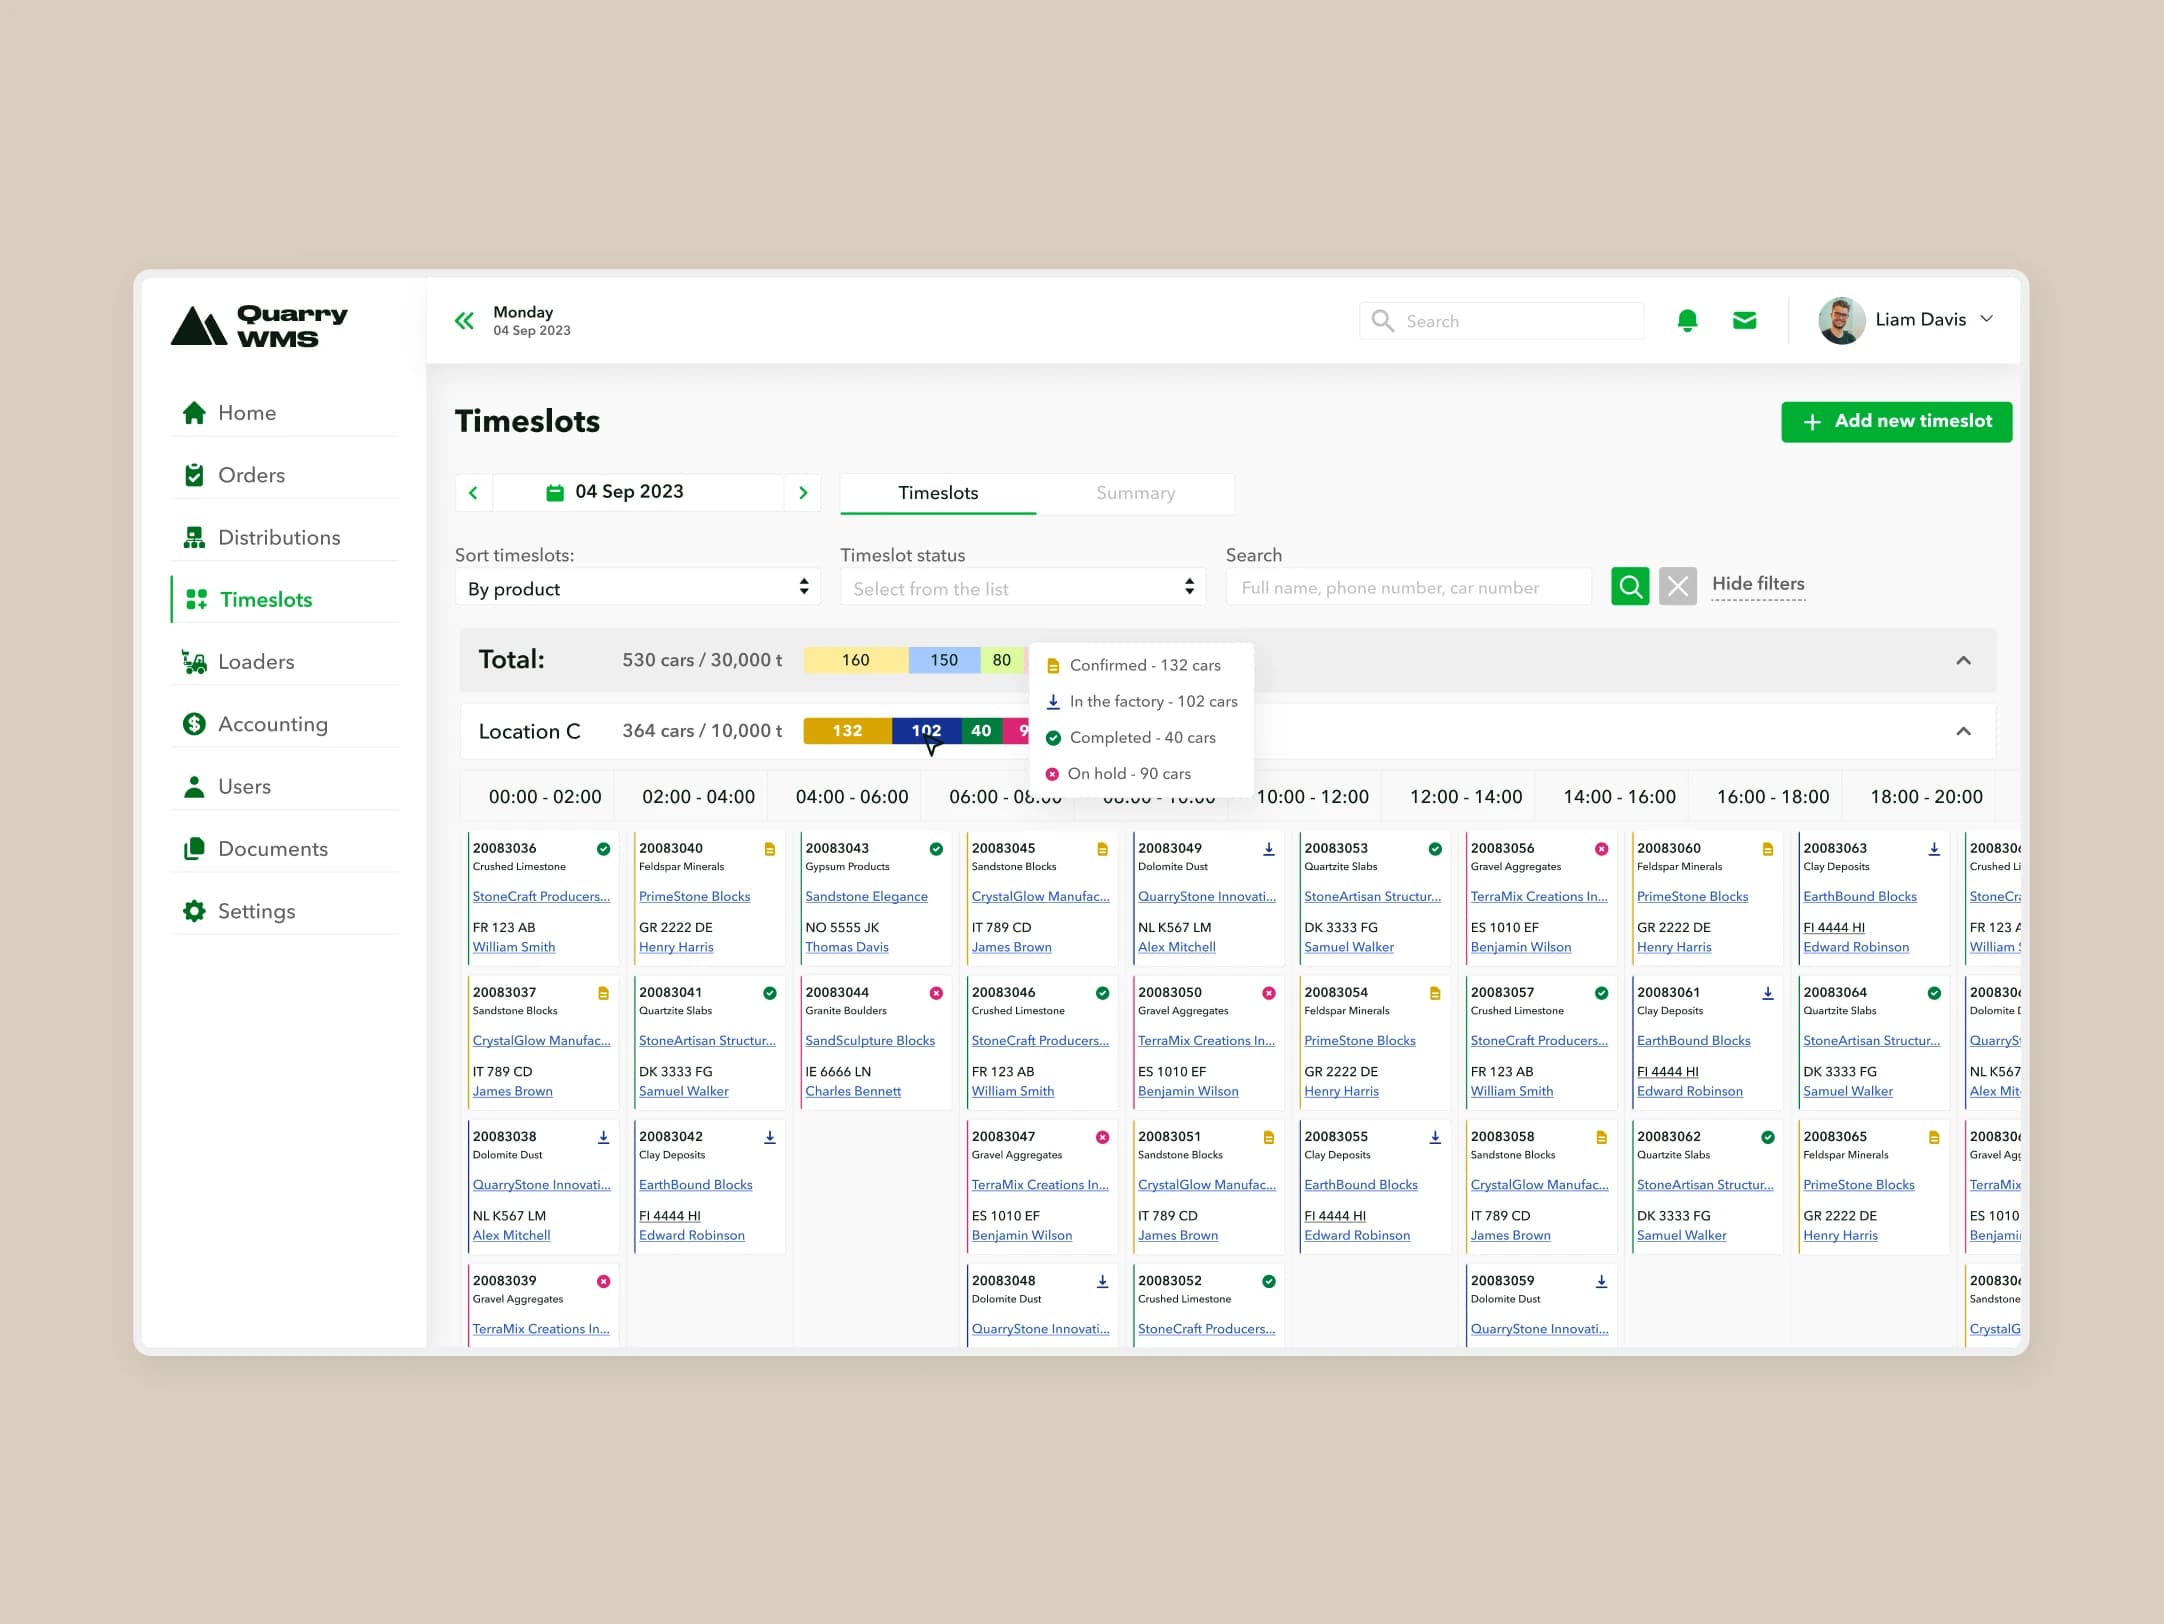The image size is (2164, 1624).
Task: Click Add new timeslot button
Action: coord(1896,422)
